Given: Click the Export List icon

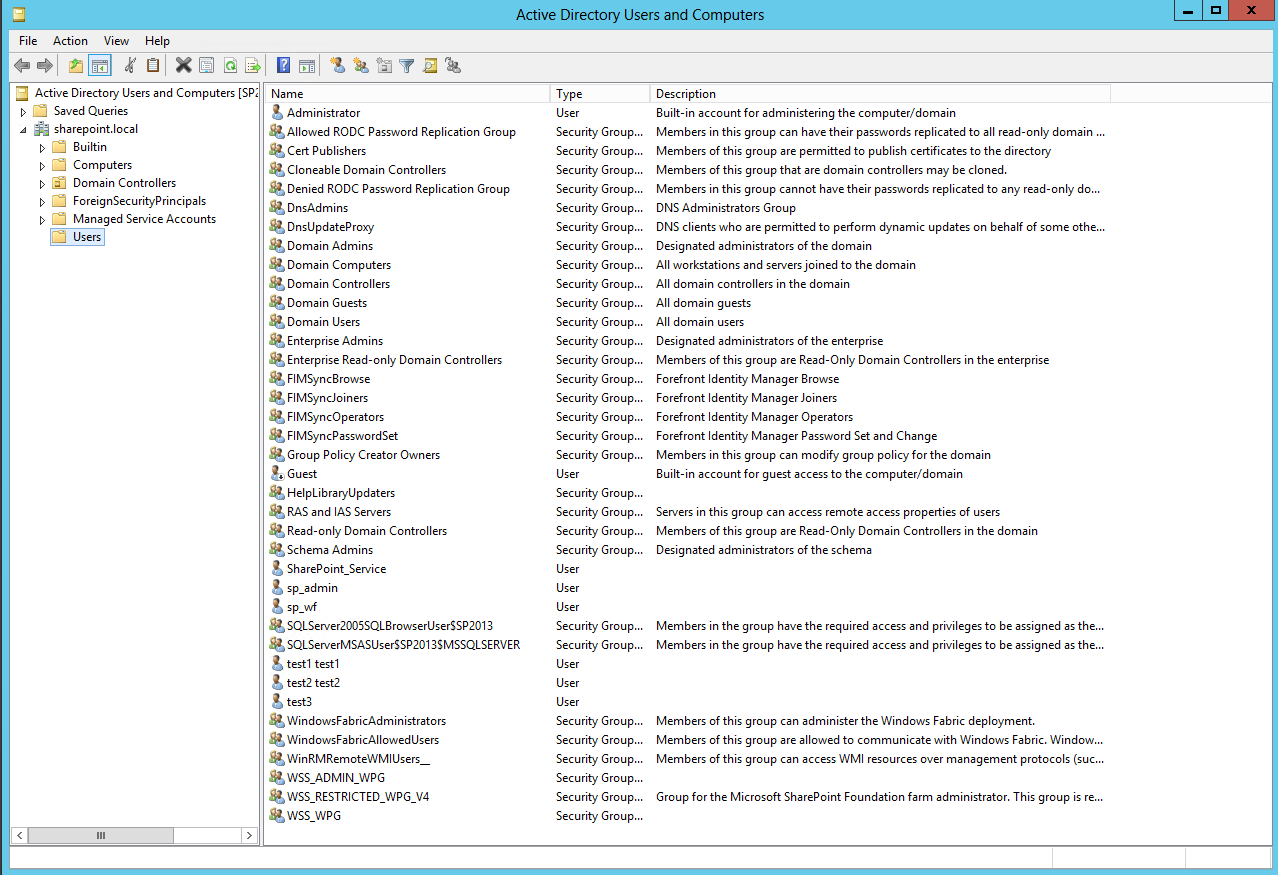Looking at the screenshot, I should (x=253, y=66).
